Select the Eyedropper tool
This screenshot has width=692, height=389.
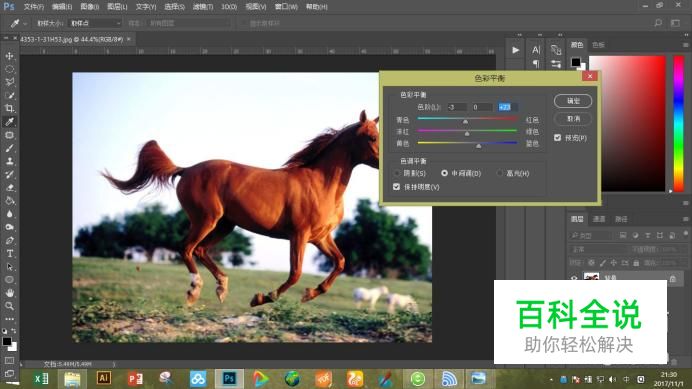coord(9,121)
